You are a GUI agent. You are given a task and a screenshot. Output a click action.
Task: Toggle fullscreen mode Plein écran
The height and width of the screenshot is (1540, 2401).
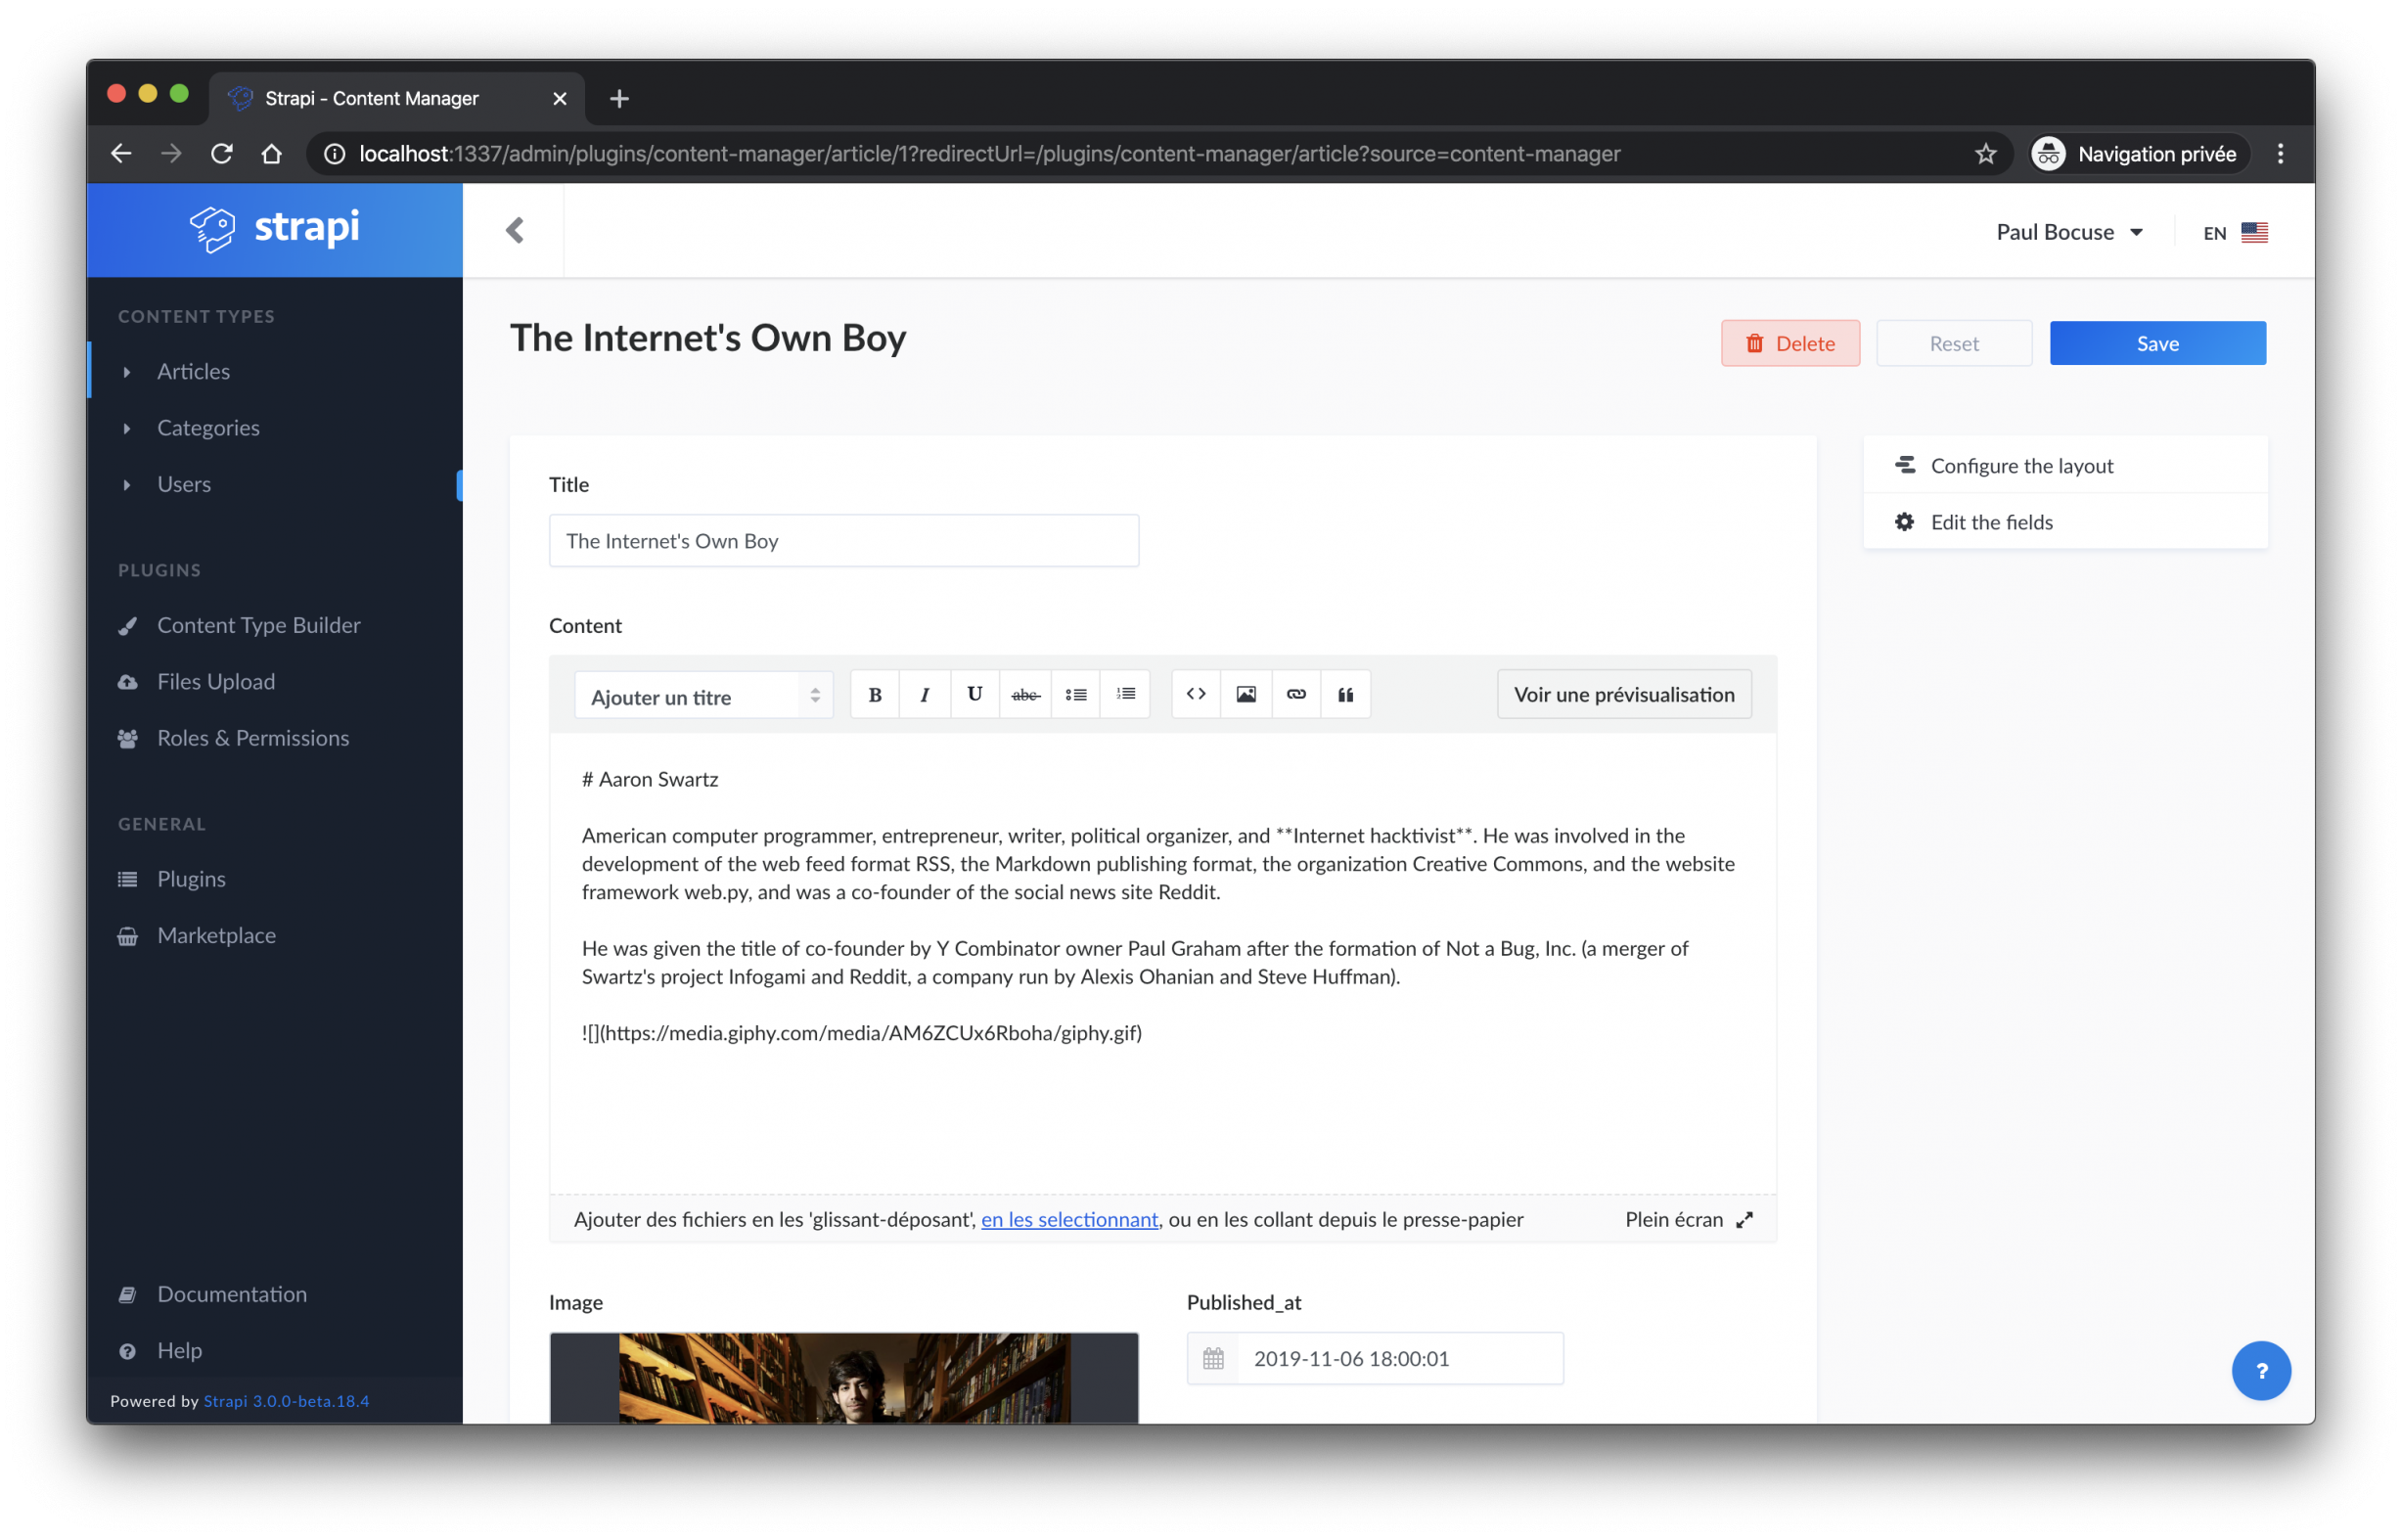[1687, 1218]
